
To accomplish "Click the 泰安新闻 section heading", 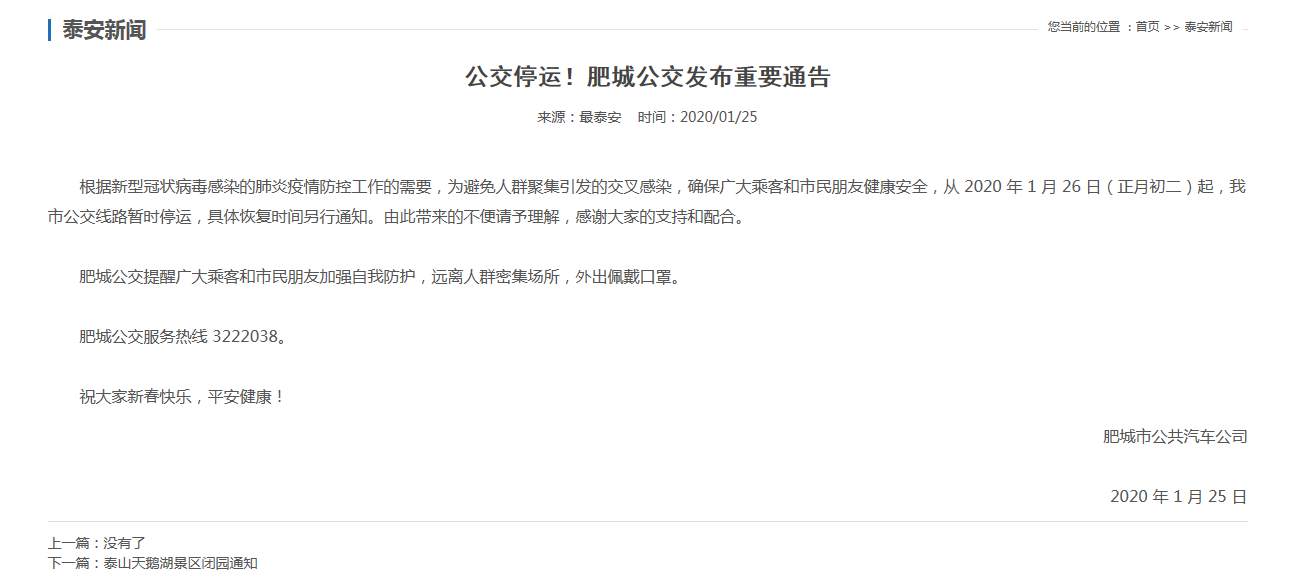I will point(104,30).
